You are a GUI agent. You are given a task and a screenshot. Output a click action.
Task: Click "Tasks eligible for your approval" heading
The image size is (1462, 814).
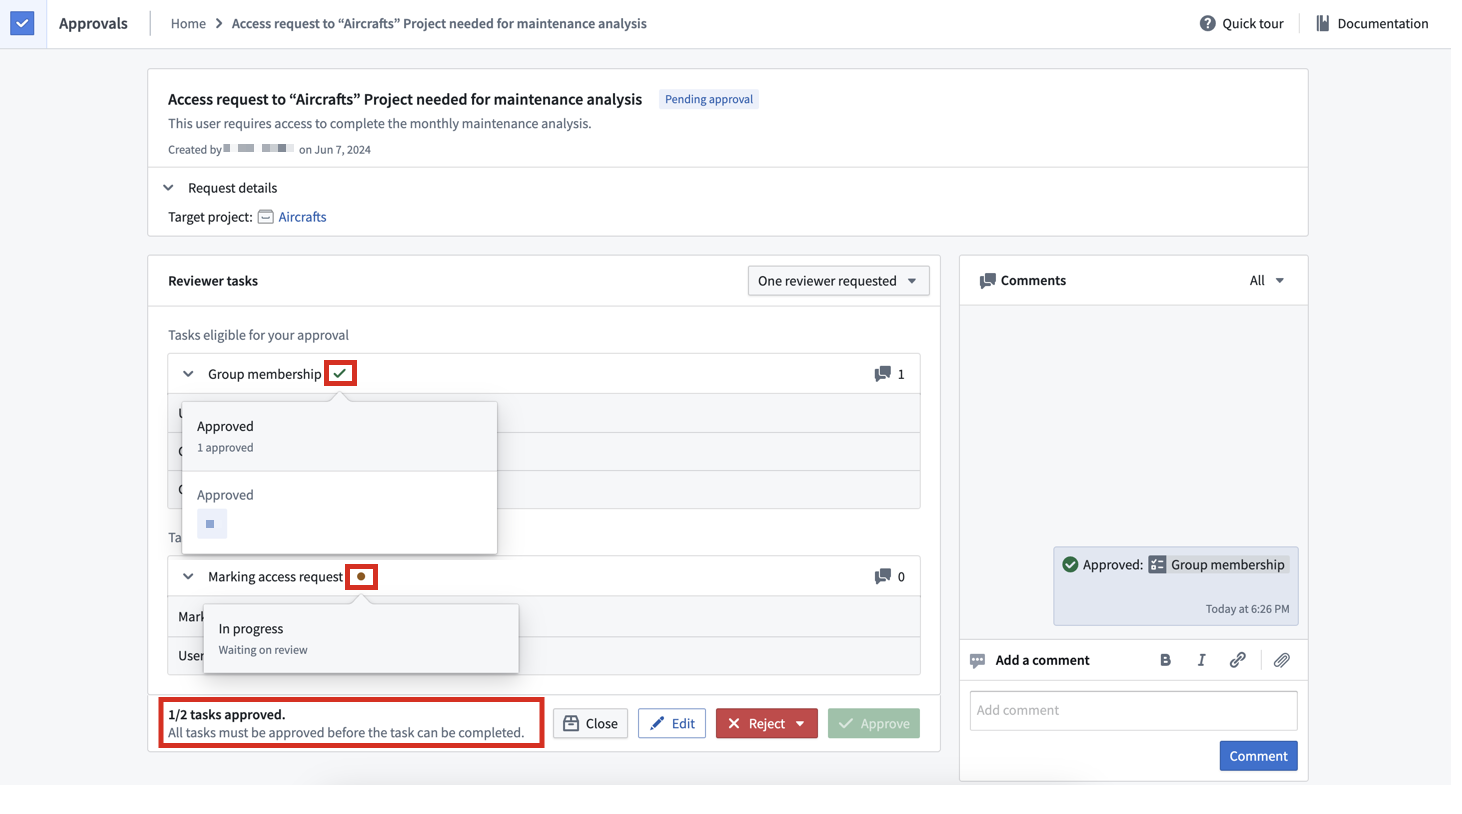click(x=258, y=335)
